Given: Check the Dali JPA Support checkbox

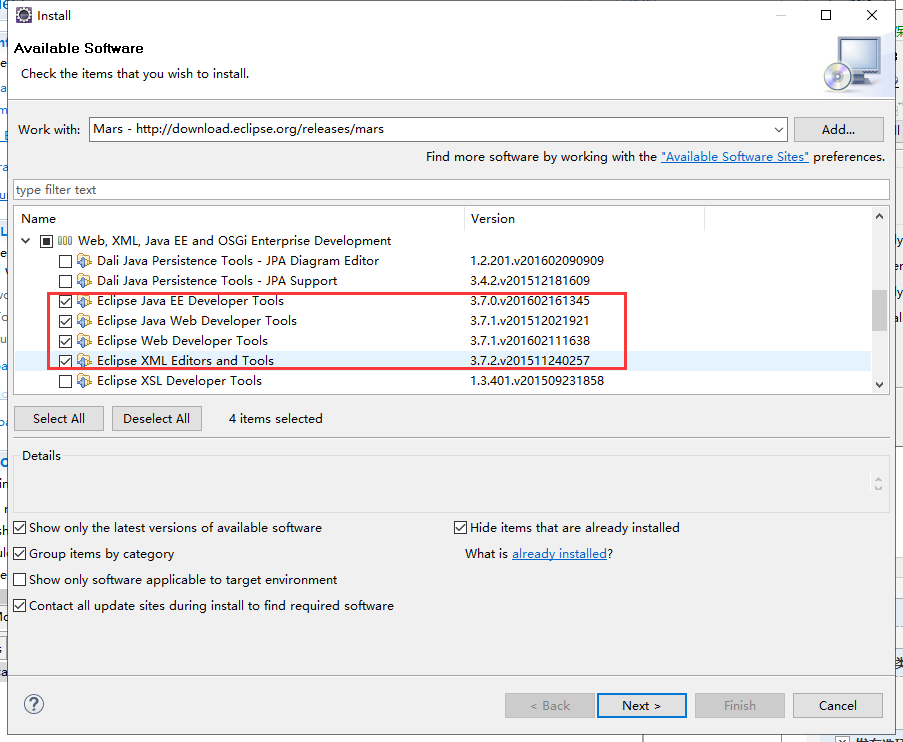Looking at the screenshot, I should (66, 281).
